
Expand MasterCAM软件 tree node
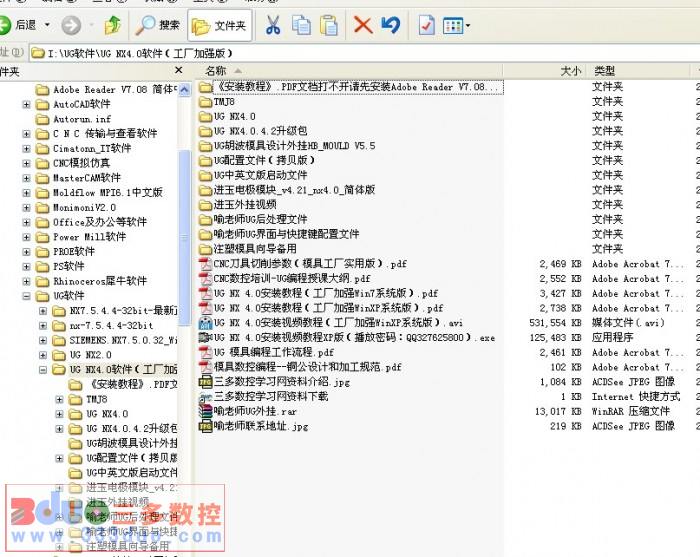[26, 178]
